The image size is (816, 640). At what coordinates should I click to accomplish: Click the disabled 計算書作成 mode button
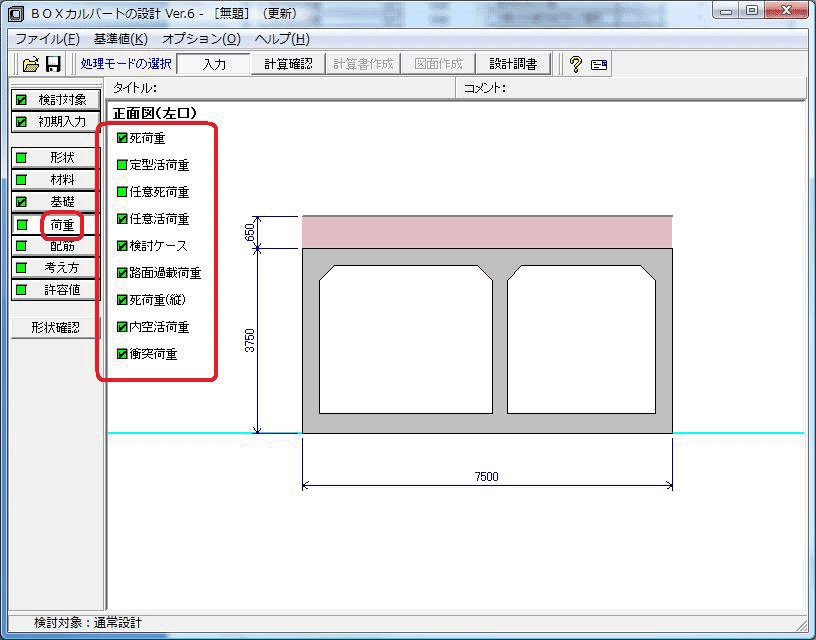363,64
